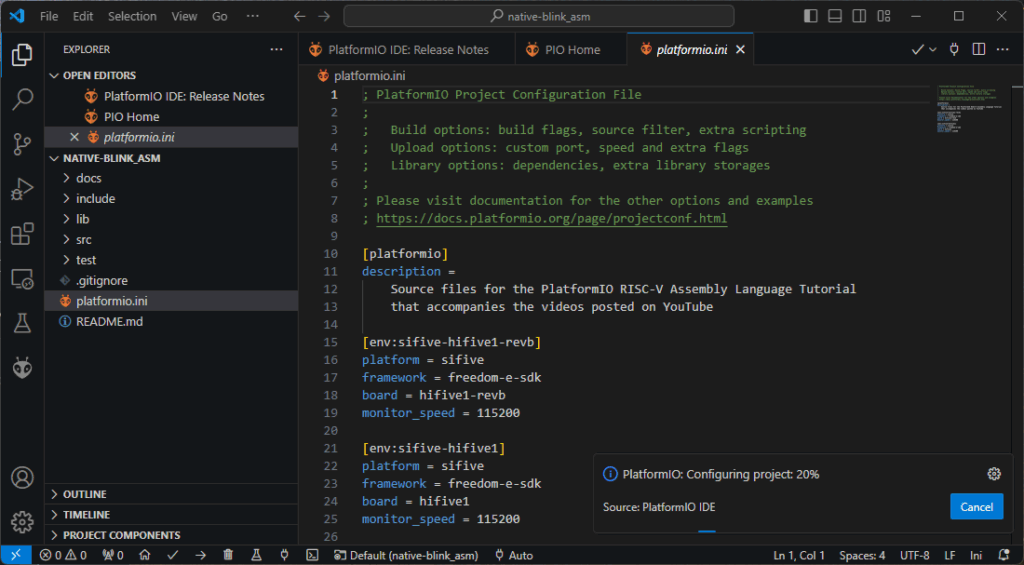
Task: Toggle the primary sidebar layout button
Action: [x=810, y=17]
